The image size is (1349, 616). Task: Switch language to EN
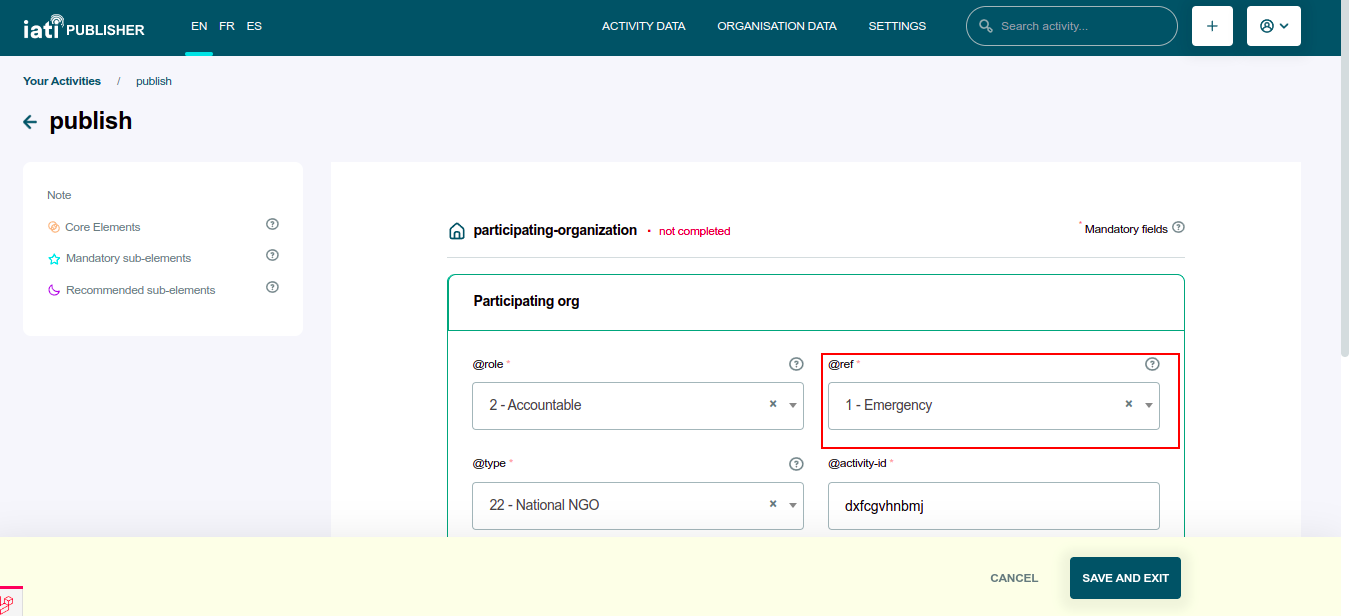[x=199, y=26]
